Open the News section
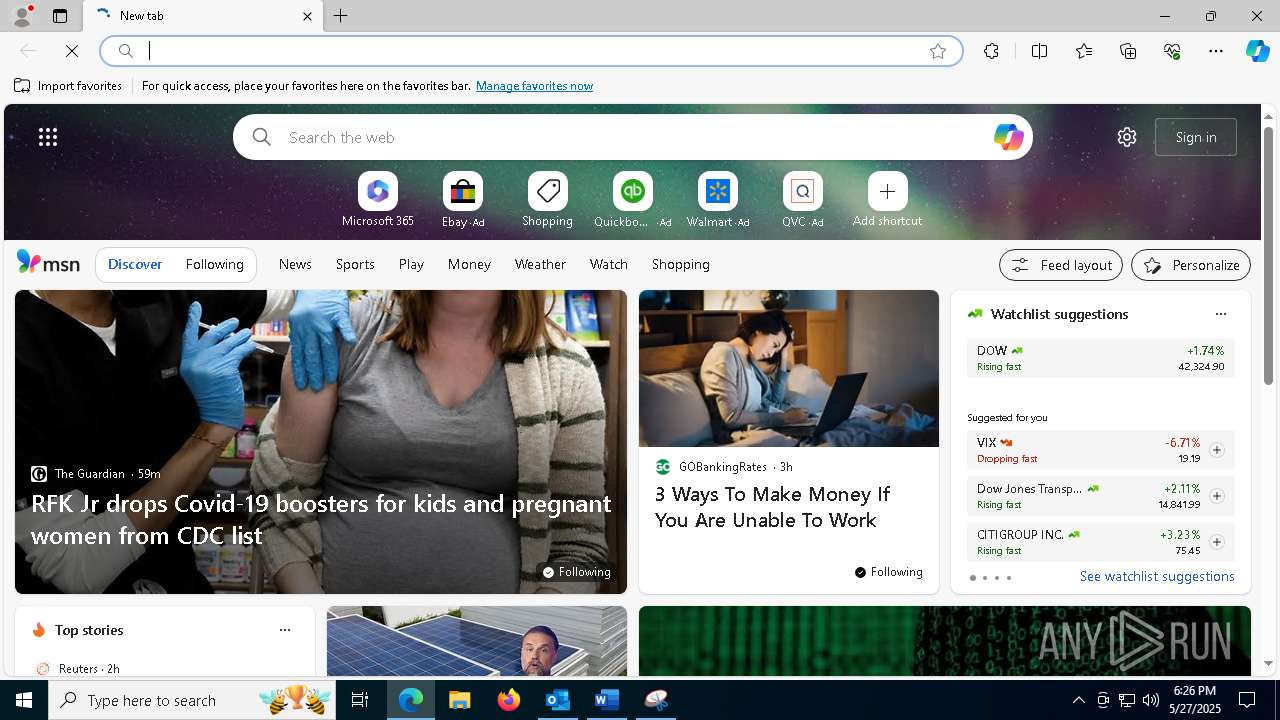Viewport: 1280px width, 720px height. [295, 264]
